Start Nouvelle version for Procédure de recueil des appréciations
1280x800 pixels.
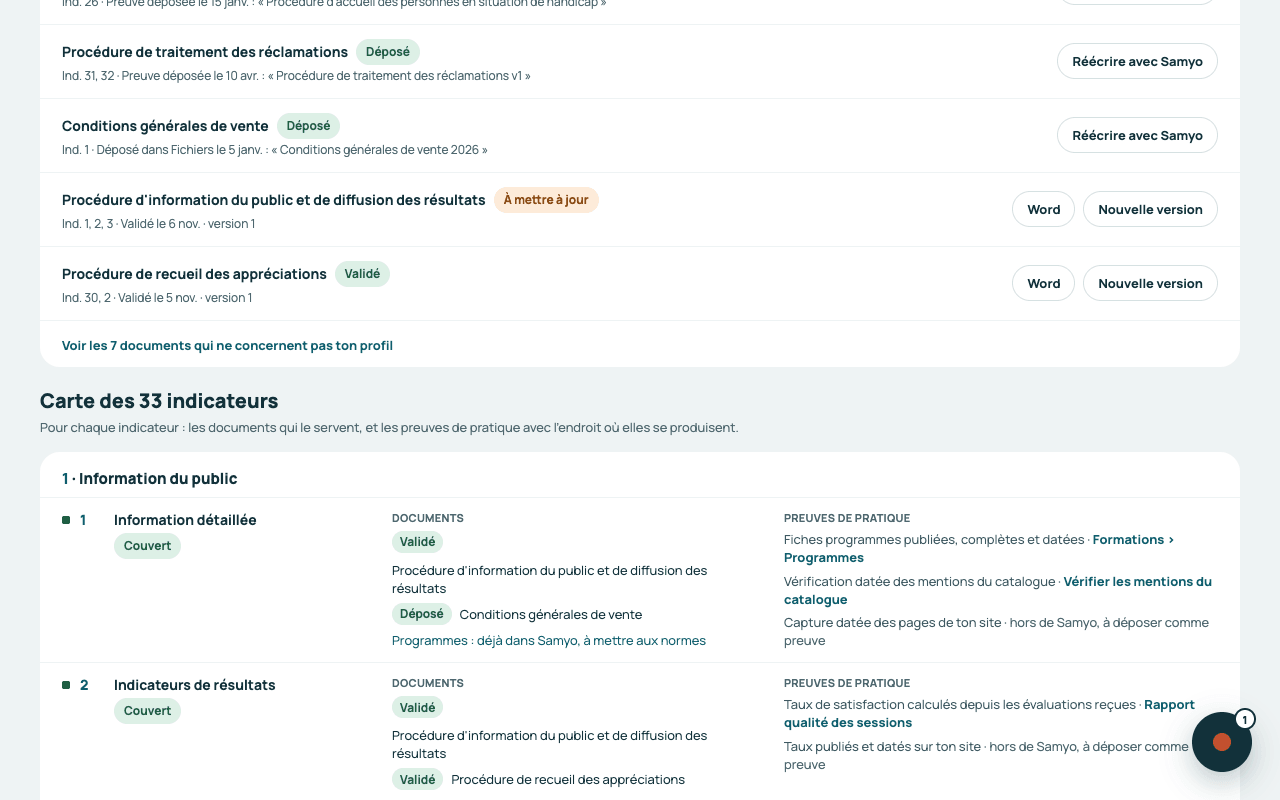tap(1150, 283)
